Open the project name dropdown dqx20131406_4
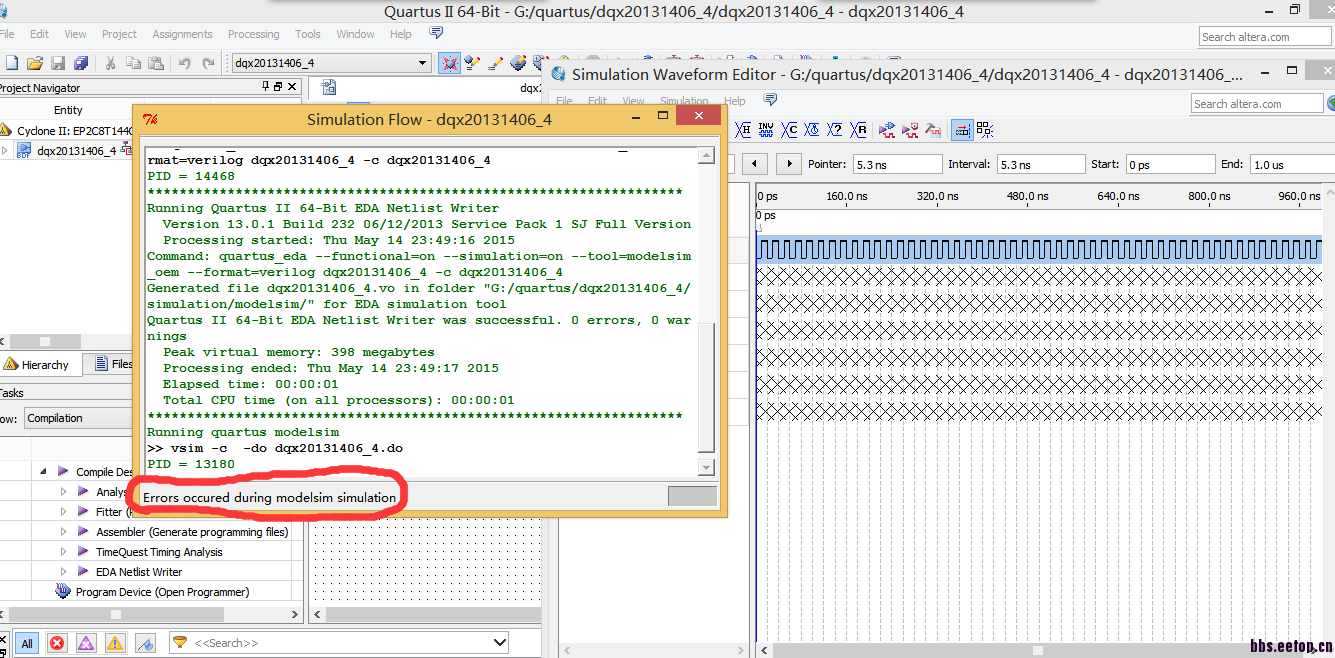The image size is (1335, 658). pos(330,63)
